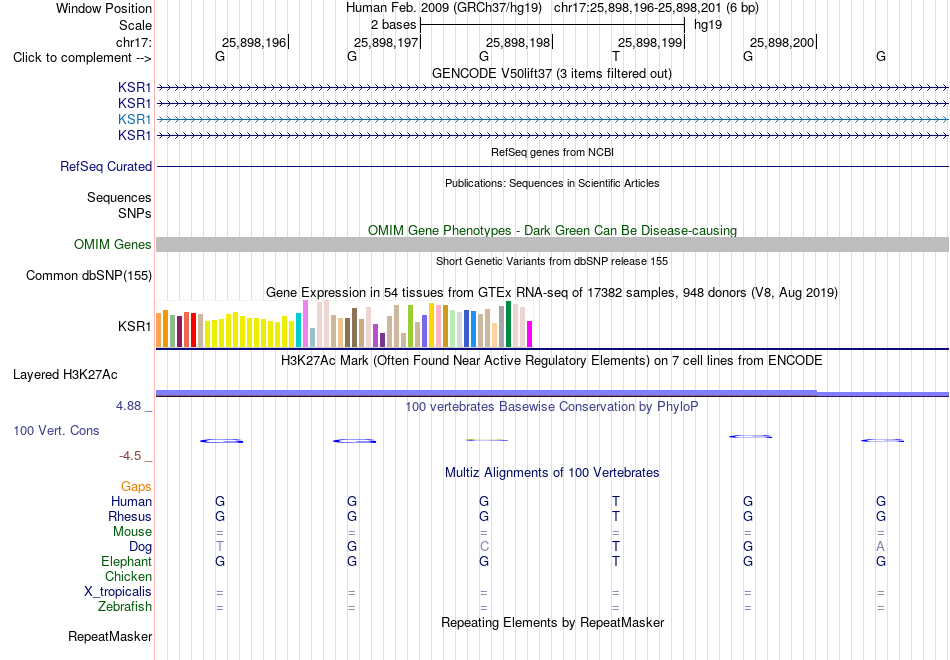Select the Rhesus species label

[x=130, y=516]
